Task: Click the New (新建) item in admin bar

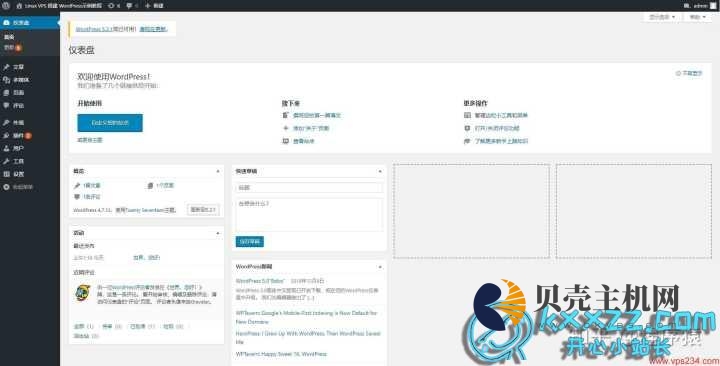Action: pos(154,6)
